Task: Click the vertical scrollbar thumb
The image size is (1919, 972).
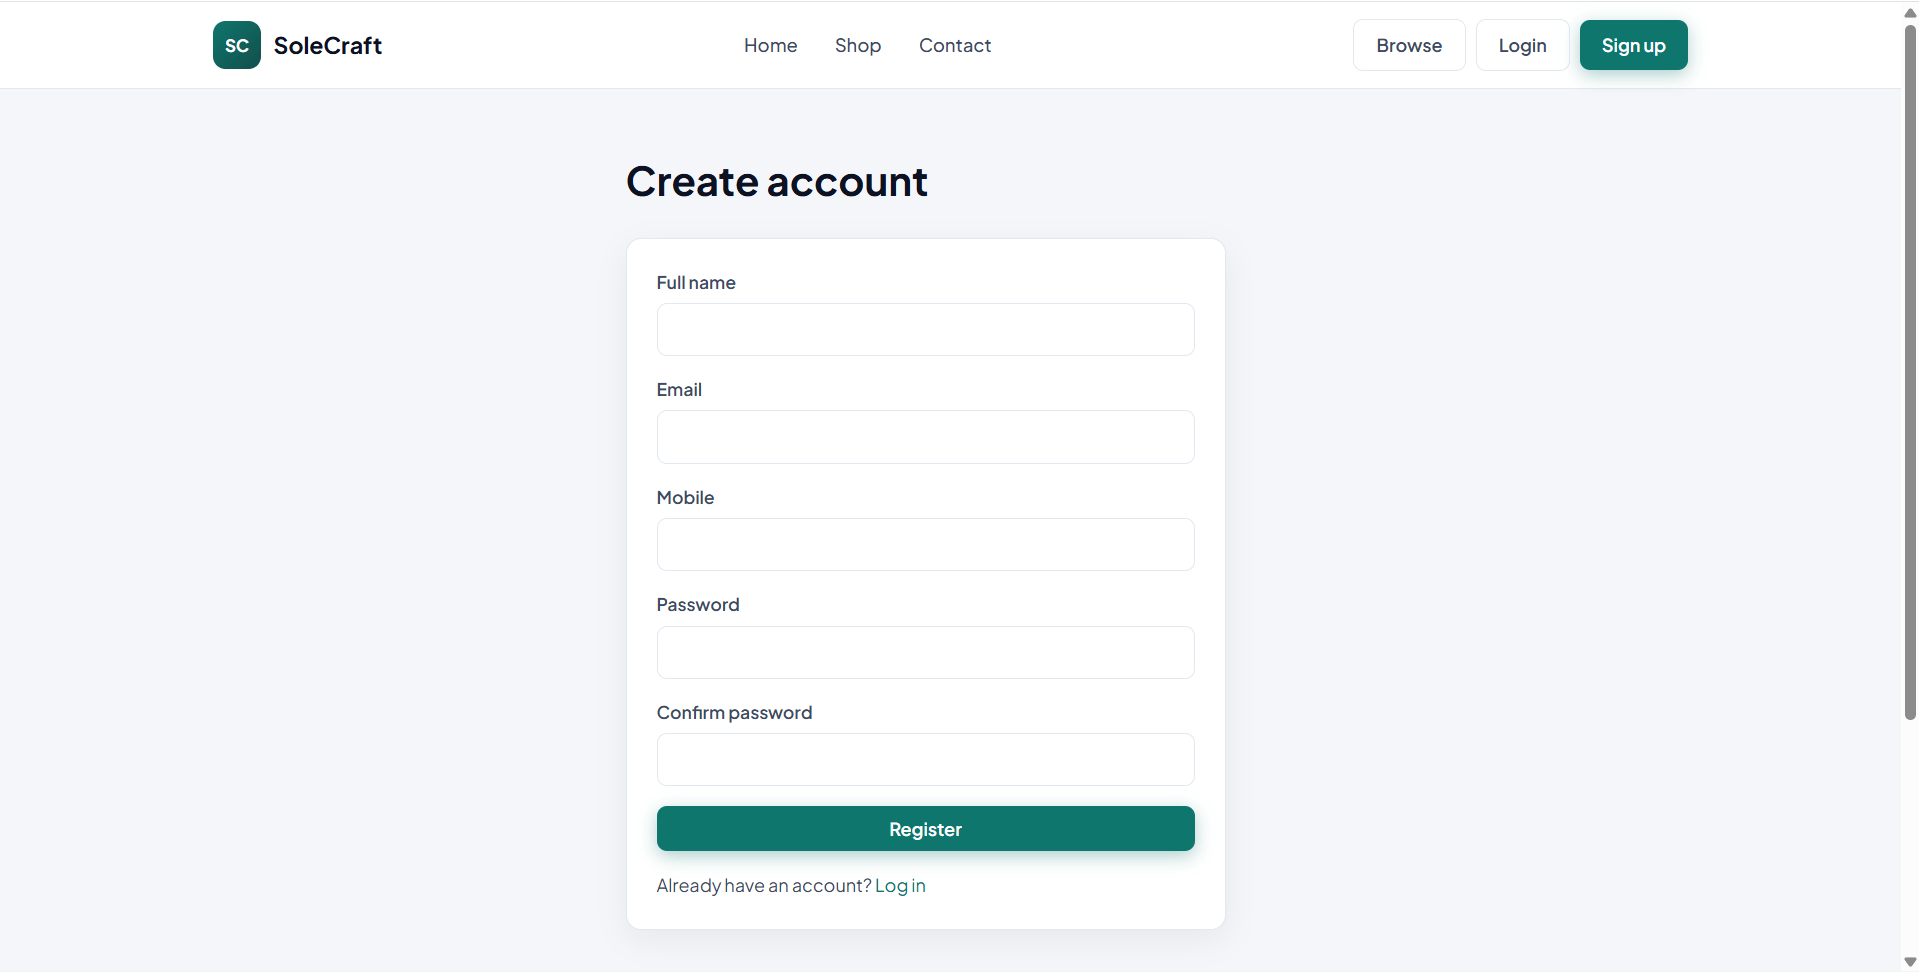Action: point(1910,371)
